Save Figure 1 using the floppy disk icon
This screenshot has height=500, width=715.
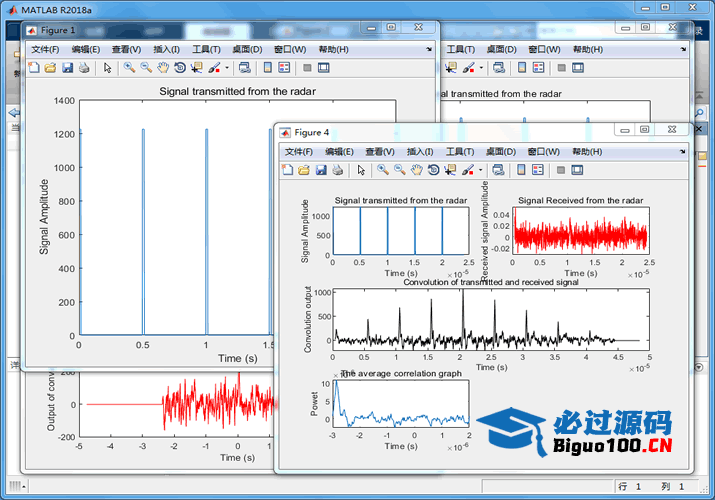click(x=68, y=68)
